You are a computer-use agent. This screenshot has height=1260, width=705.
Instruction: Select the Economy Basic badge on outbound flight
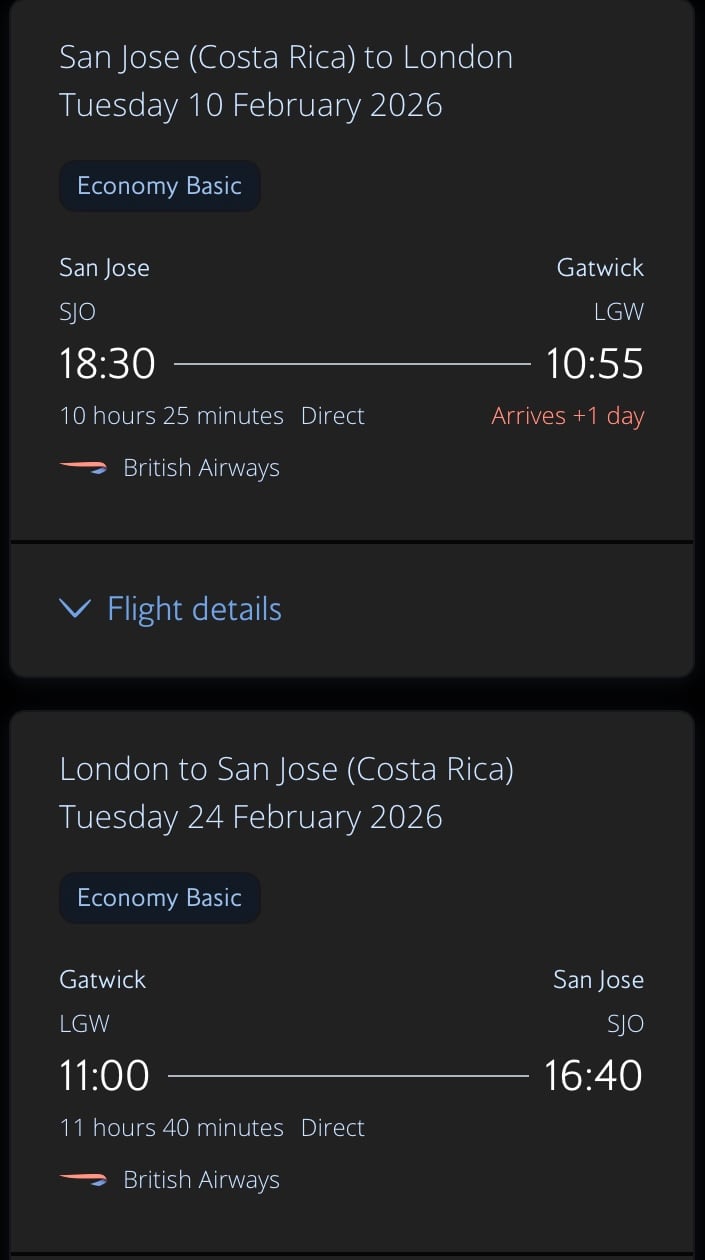(159, 185)
